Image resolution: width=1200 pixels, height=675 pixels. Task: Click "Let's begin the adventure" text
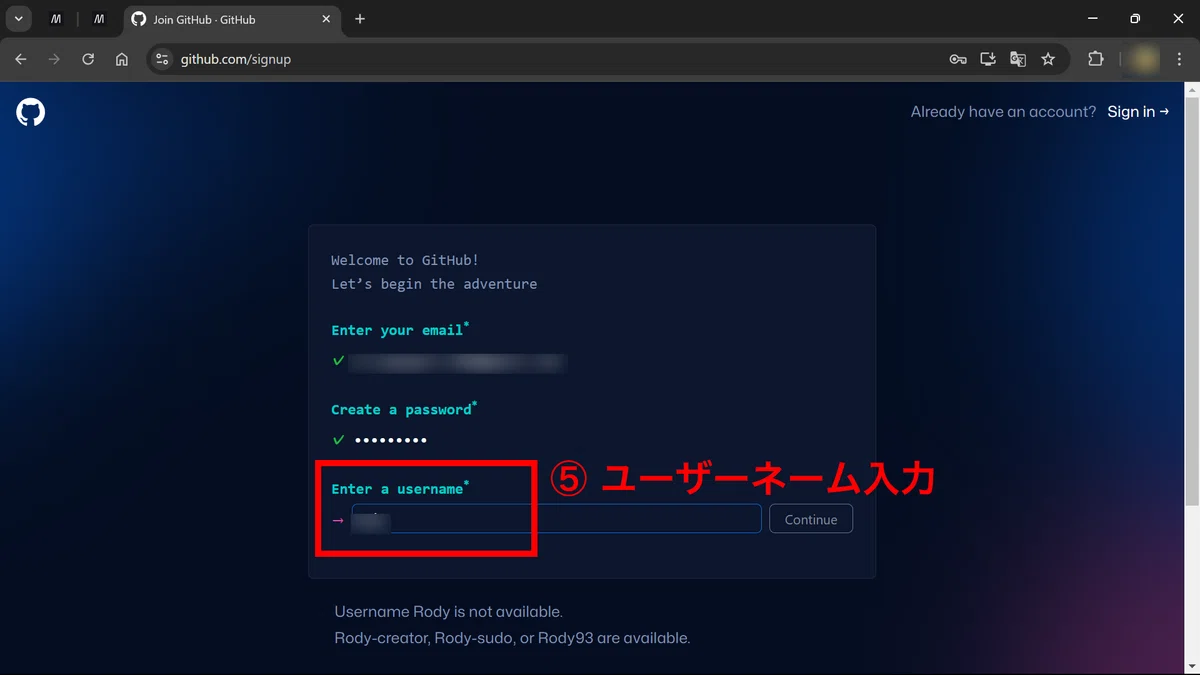click(434, 284)
